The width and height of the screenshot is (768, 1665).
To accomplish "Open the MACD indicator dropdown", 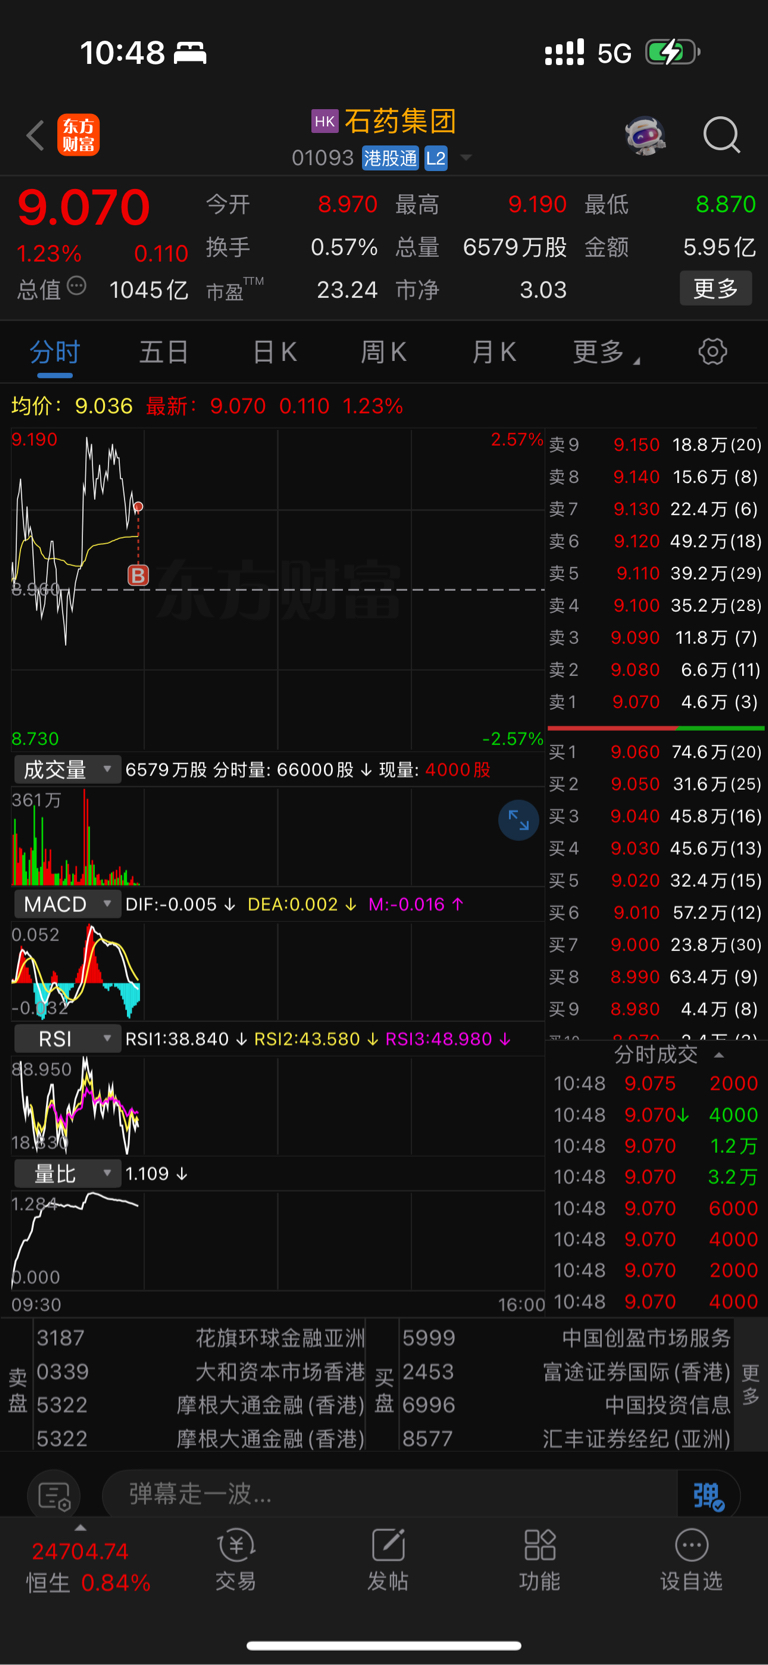I will 67,904.
